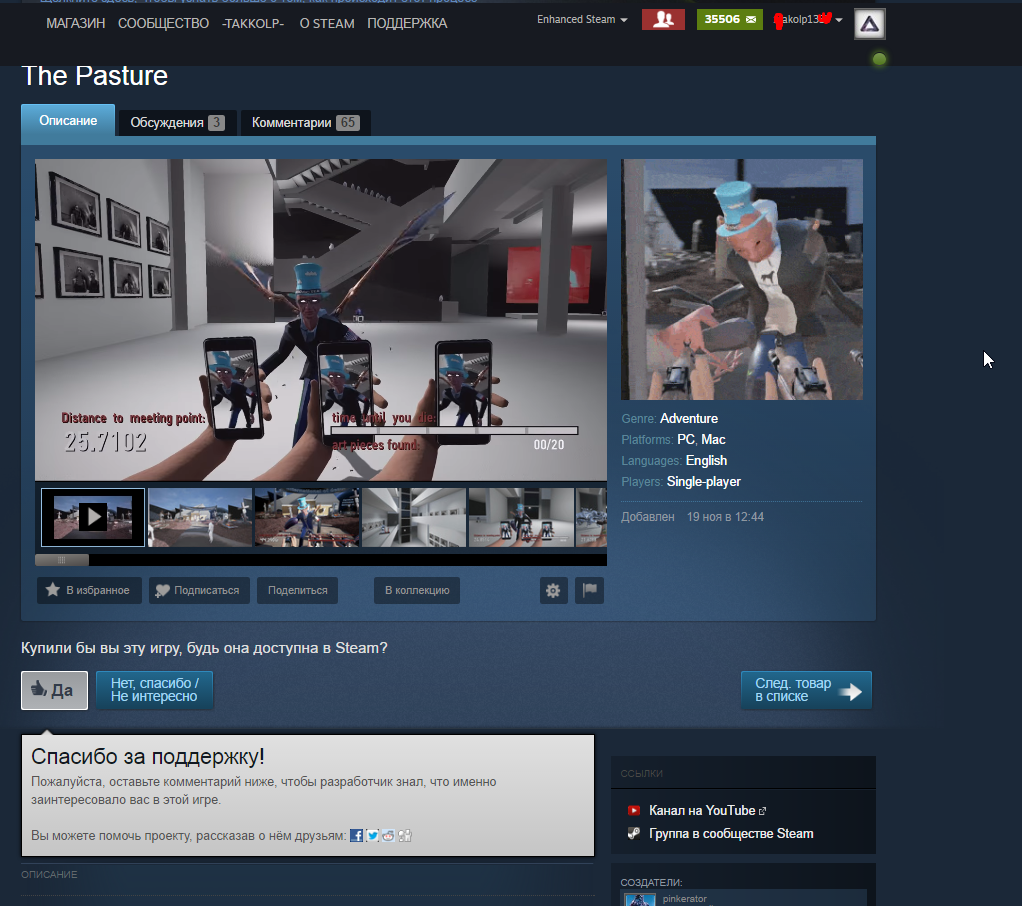Click the flag report icon button
This screenshot has height=906, width=1022.
pyautogui.click(x=589, y=591)
